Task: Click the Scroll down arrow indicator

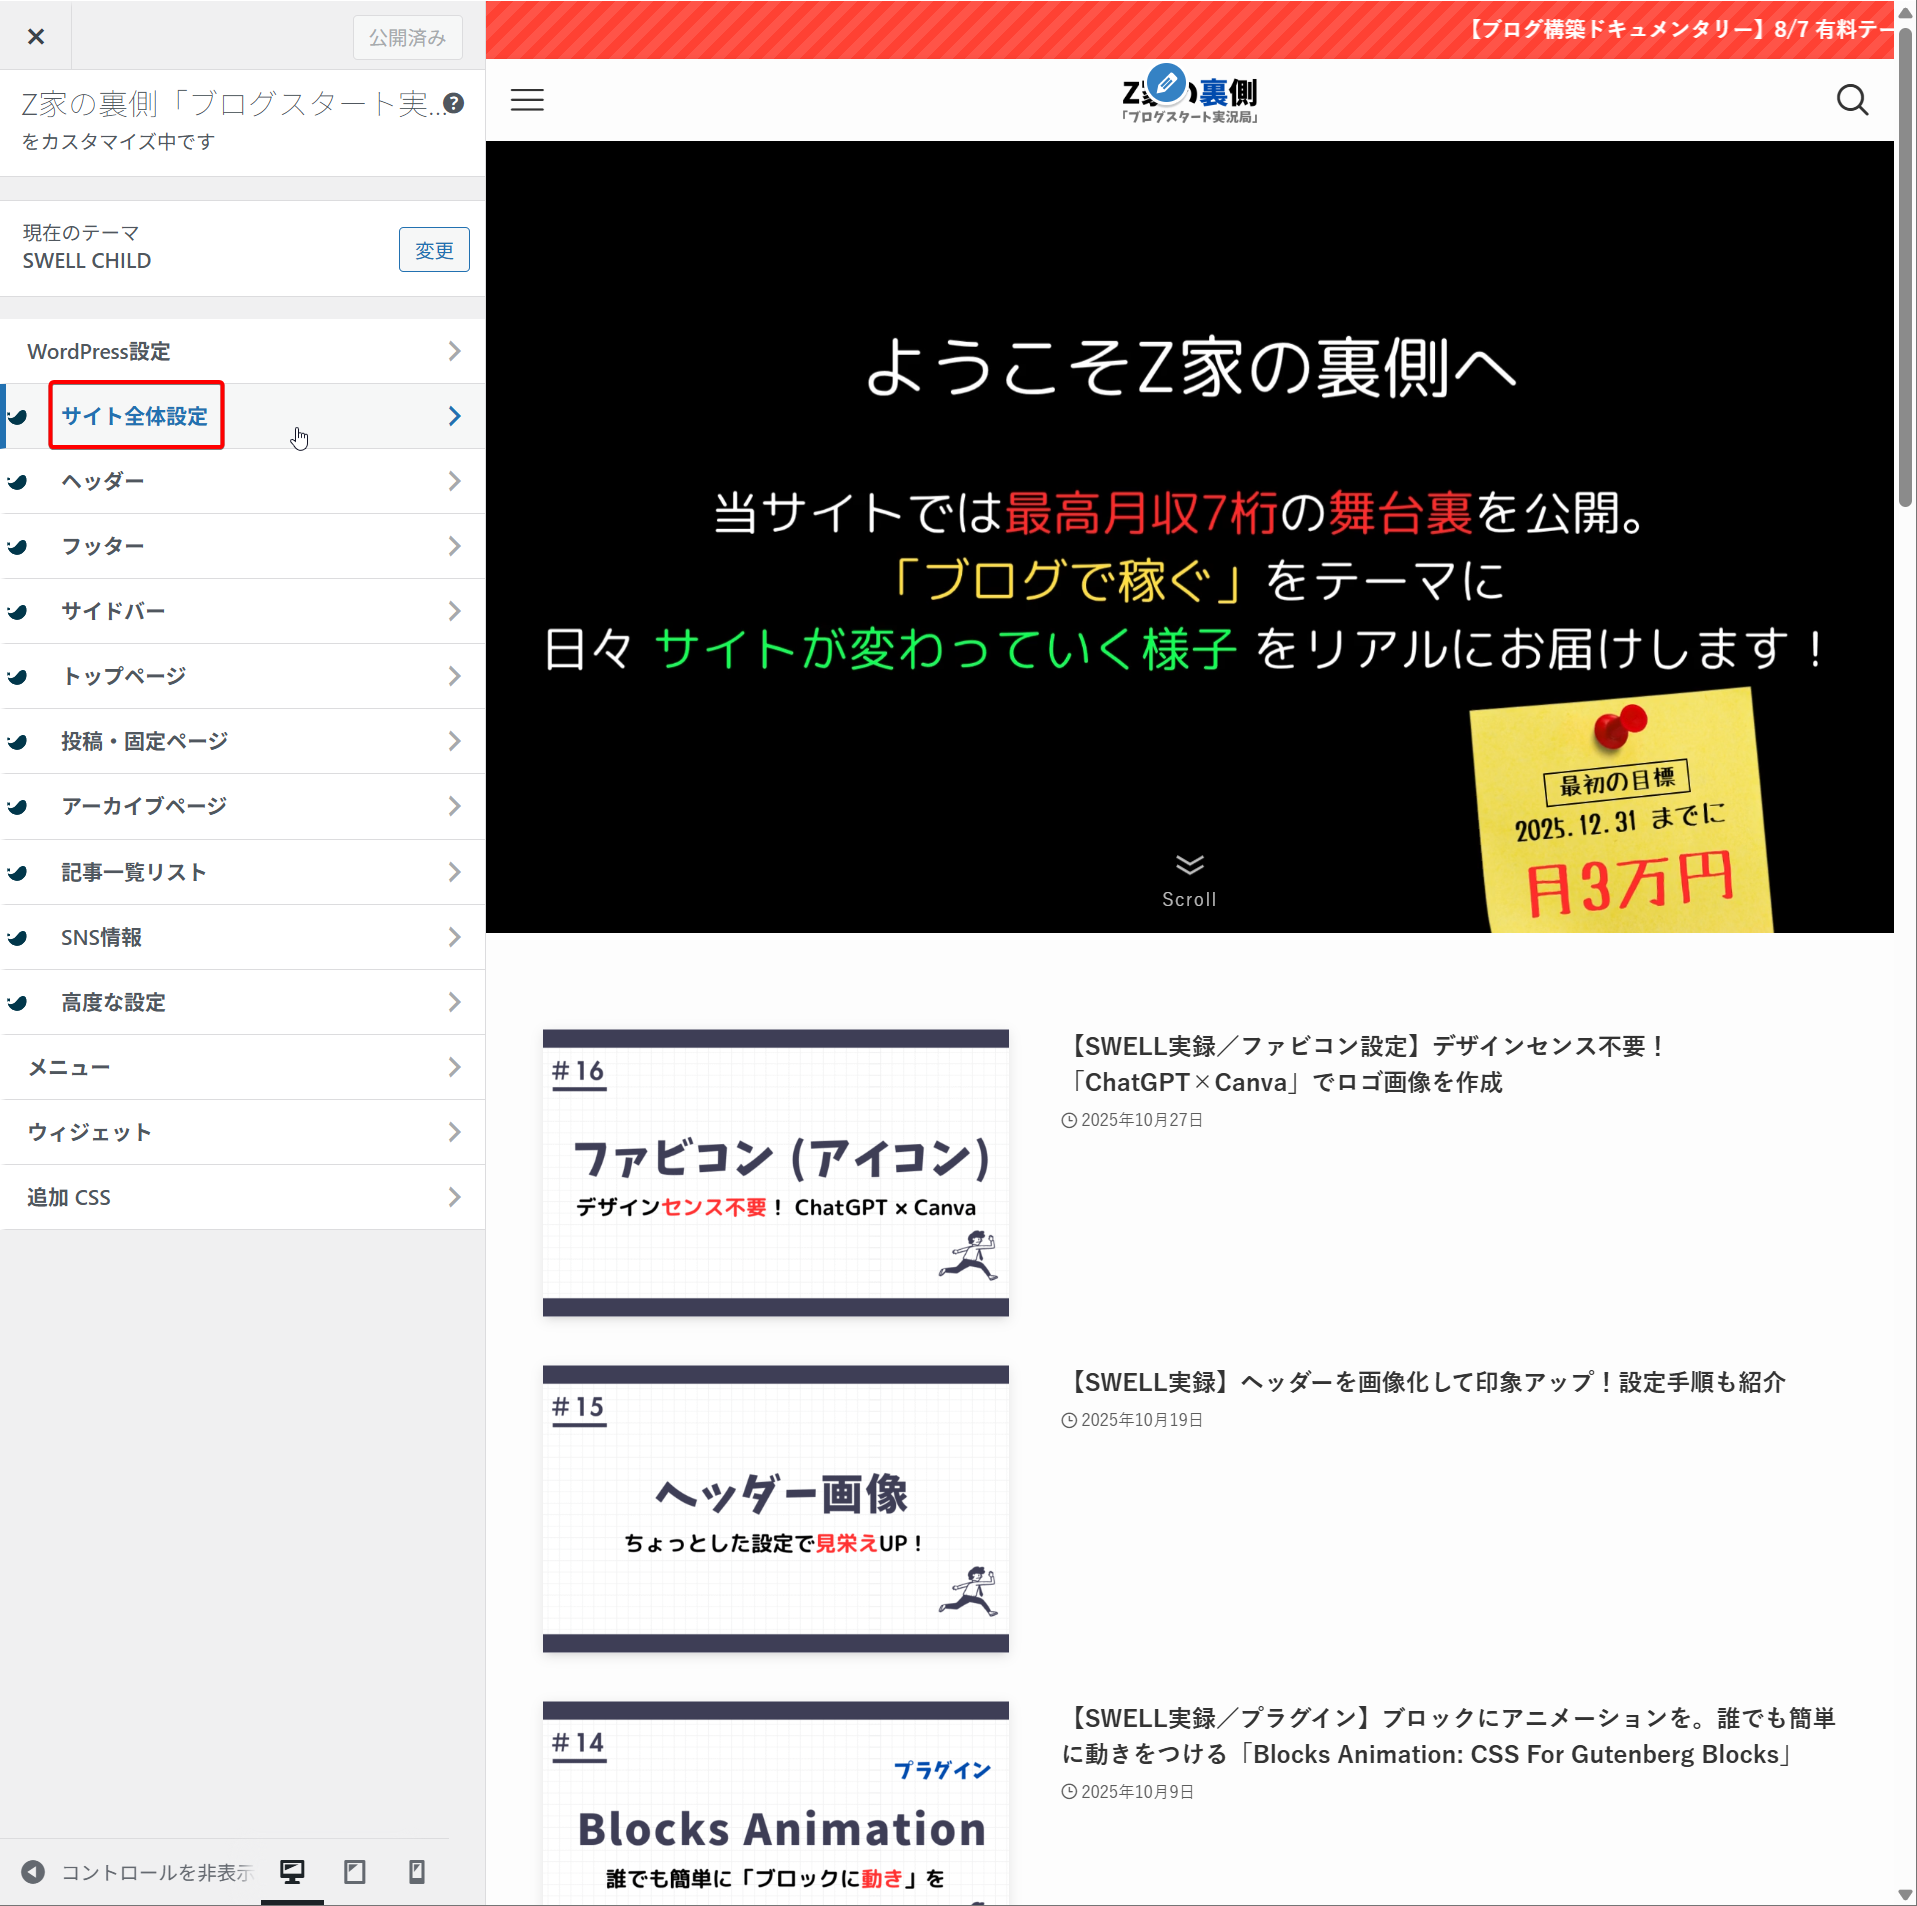Action: coord(1189,865)
